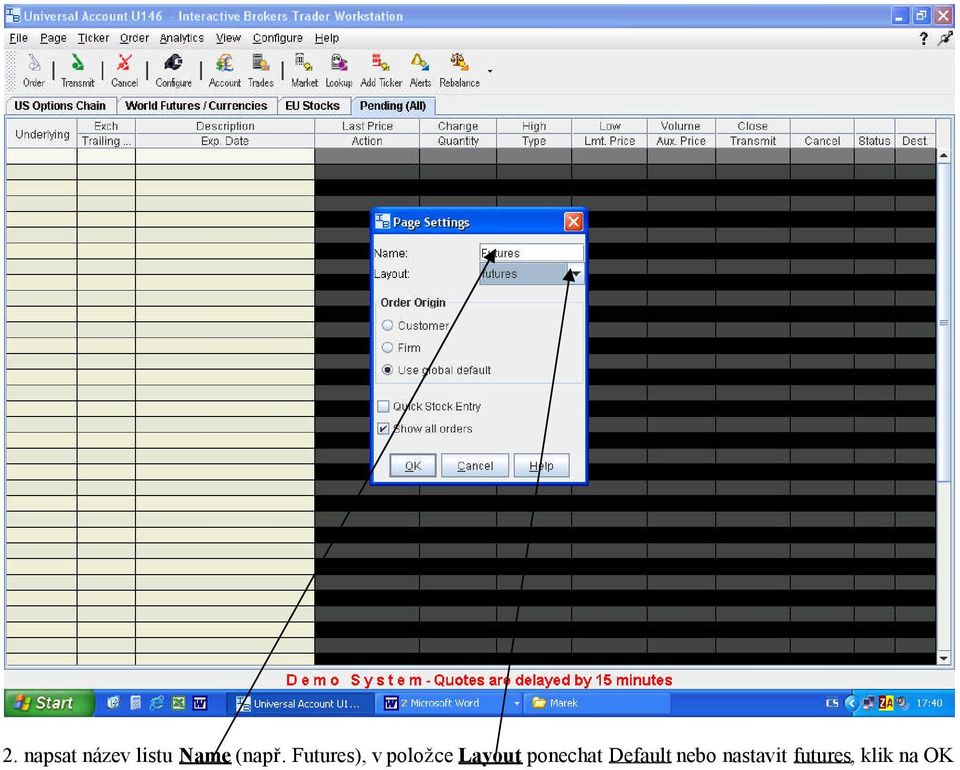960x770 pixels.
Task: Click the Rebalance scales toolbar icon
Action: (459, 70)
